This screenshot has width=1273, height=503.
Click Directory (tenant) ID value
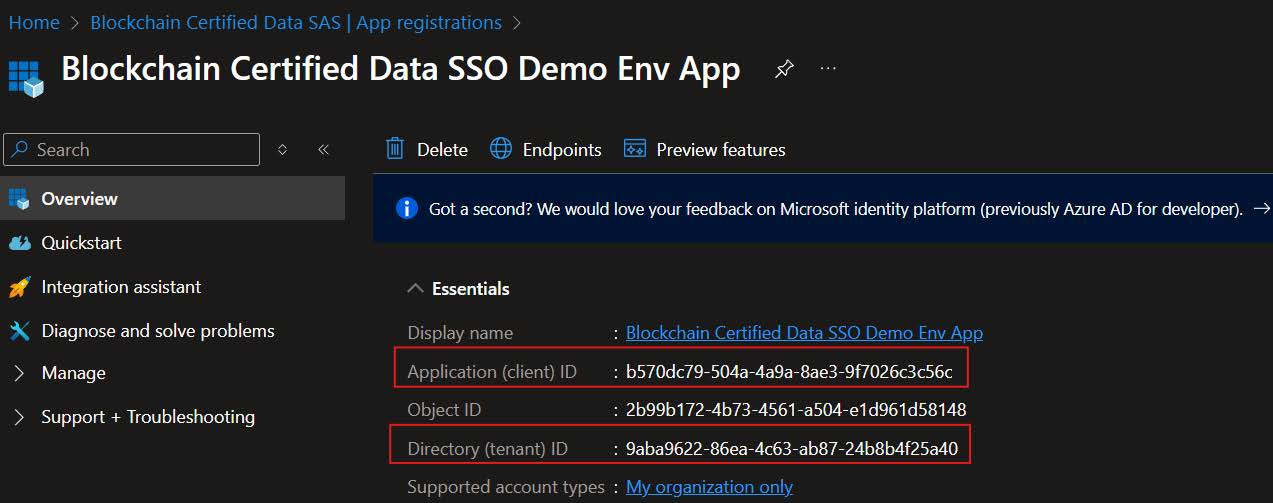(792, 449)
